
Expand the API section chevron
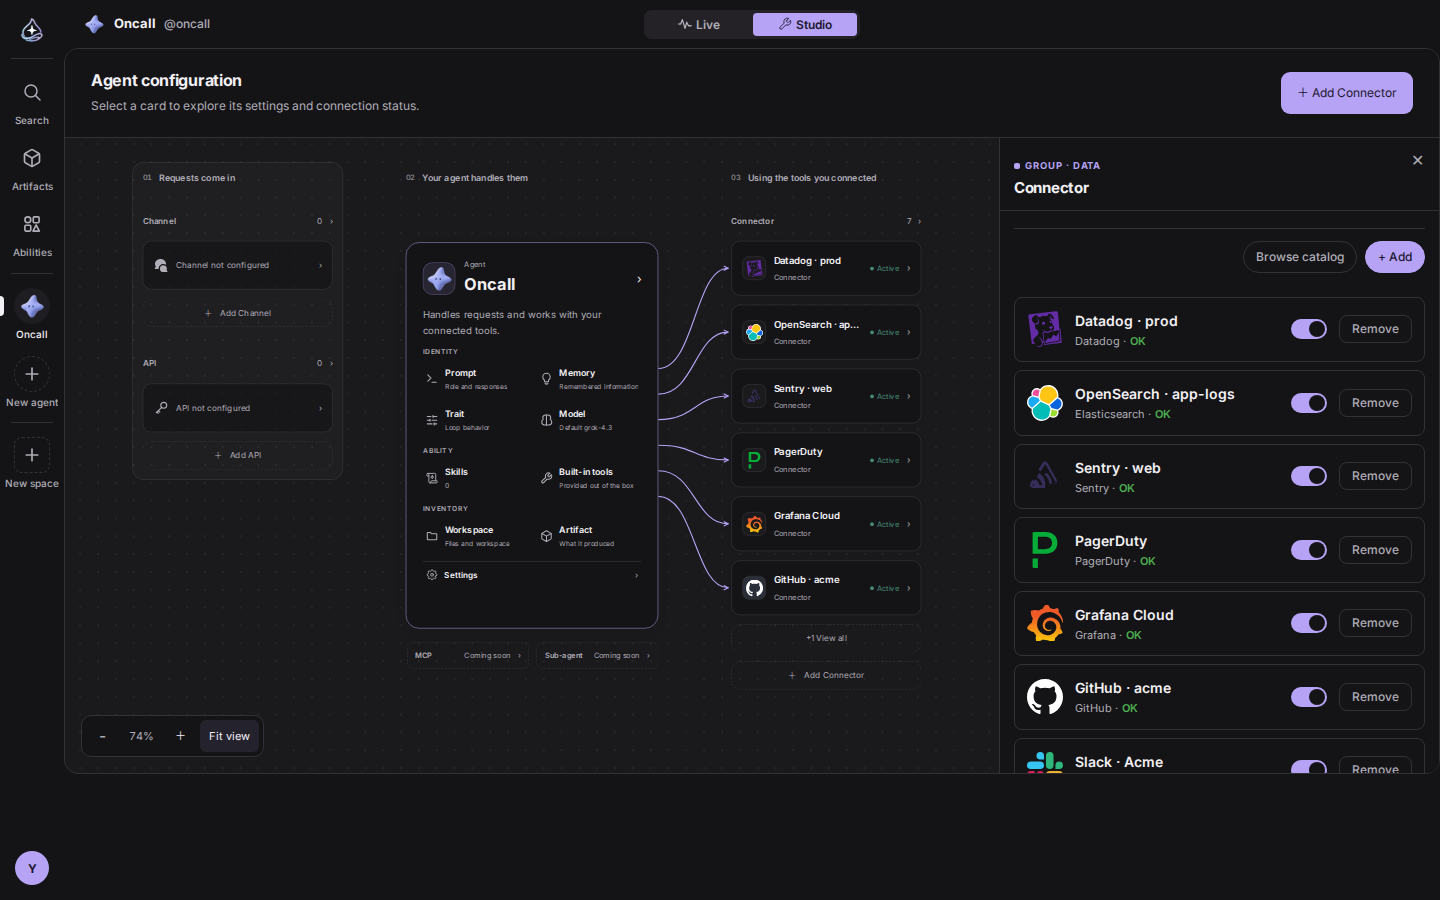(331, 363)
